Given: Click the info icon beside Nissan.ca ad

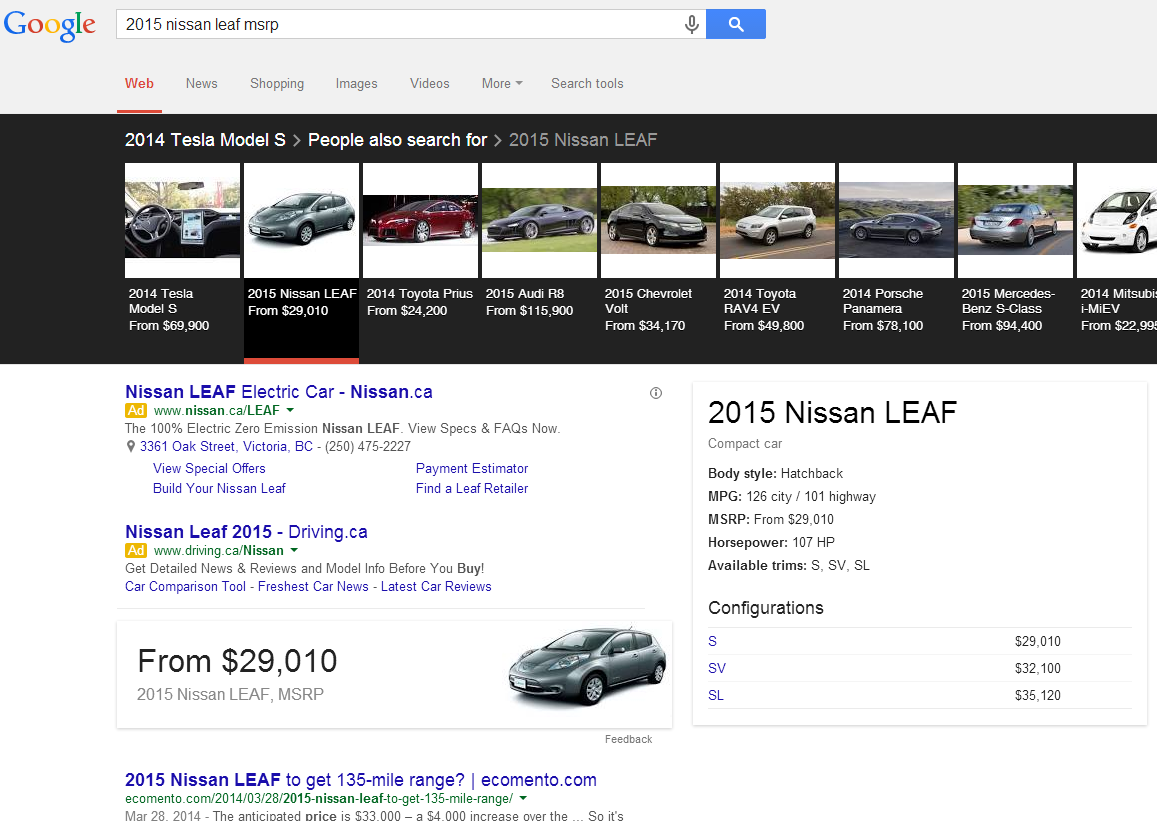Looking at the screenshot, I should tap(656, 393).
